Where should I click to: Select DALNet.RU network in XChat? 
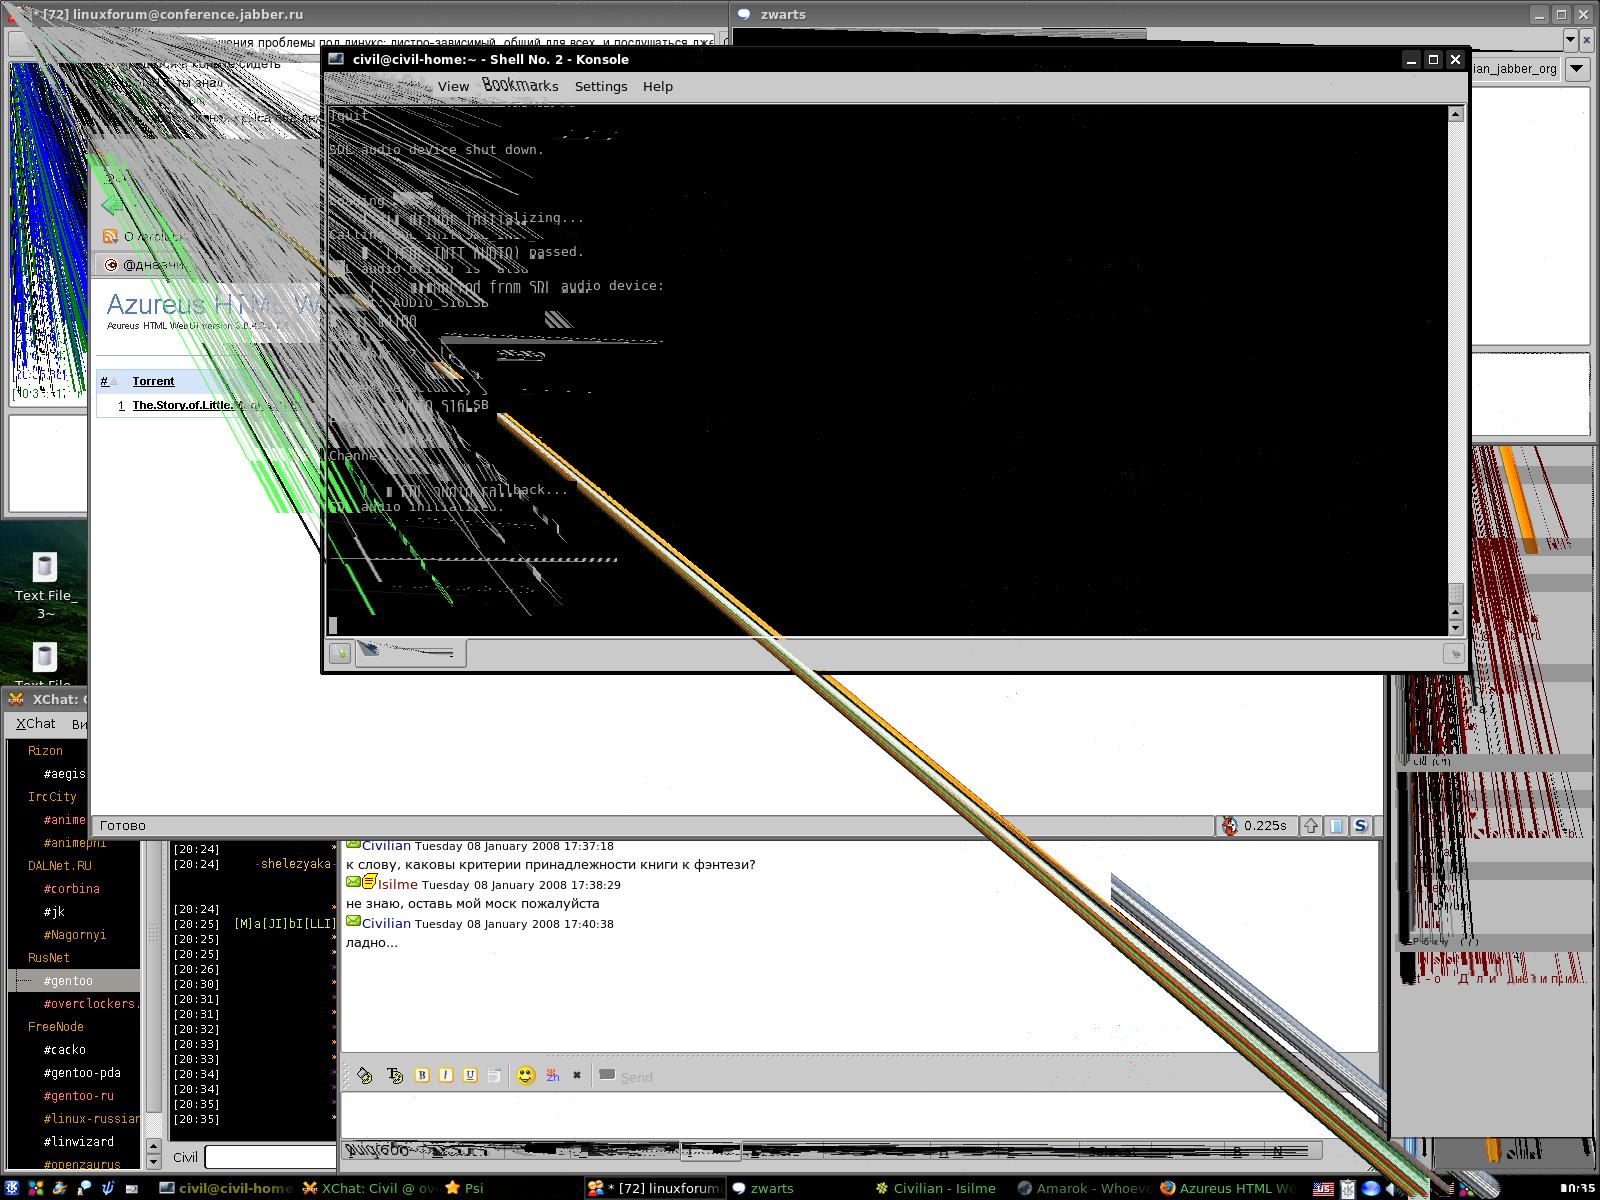59,866
